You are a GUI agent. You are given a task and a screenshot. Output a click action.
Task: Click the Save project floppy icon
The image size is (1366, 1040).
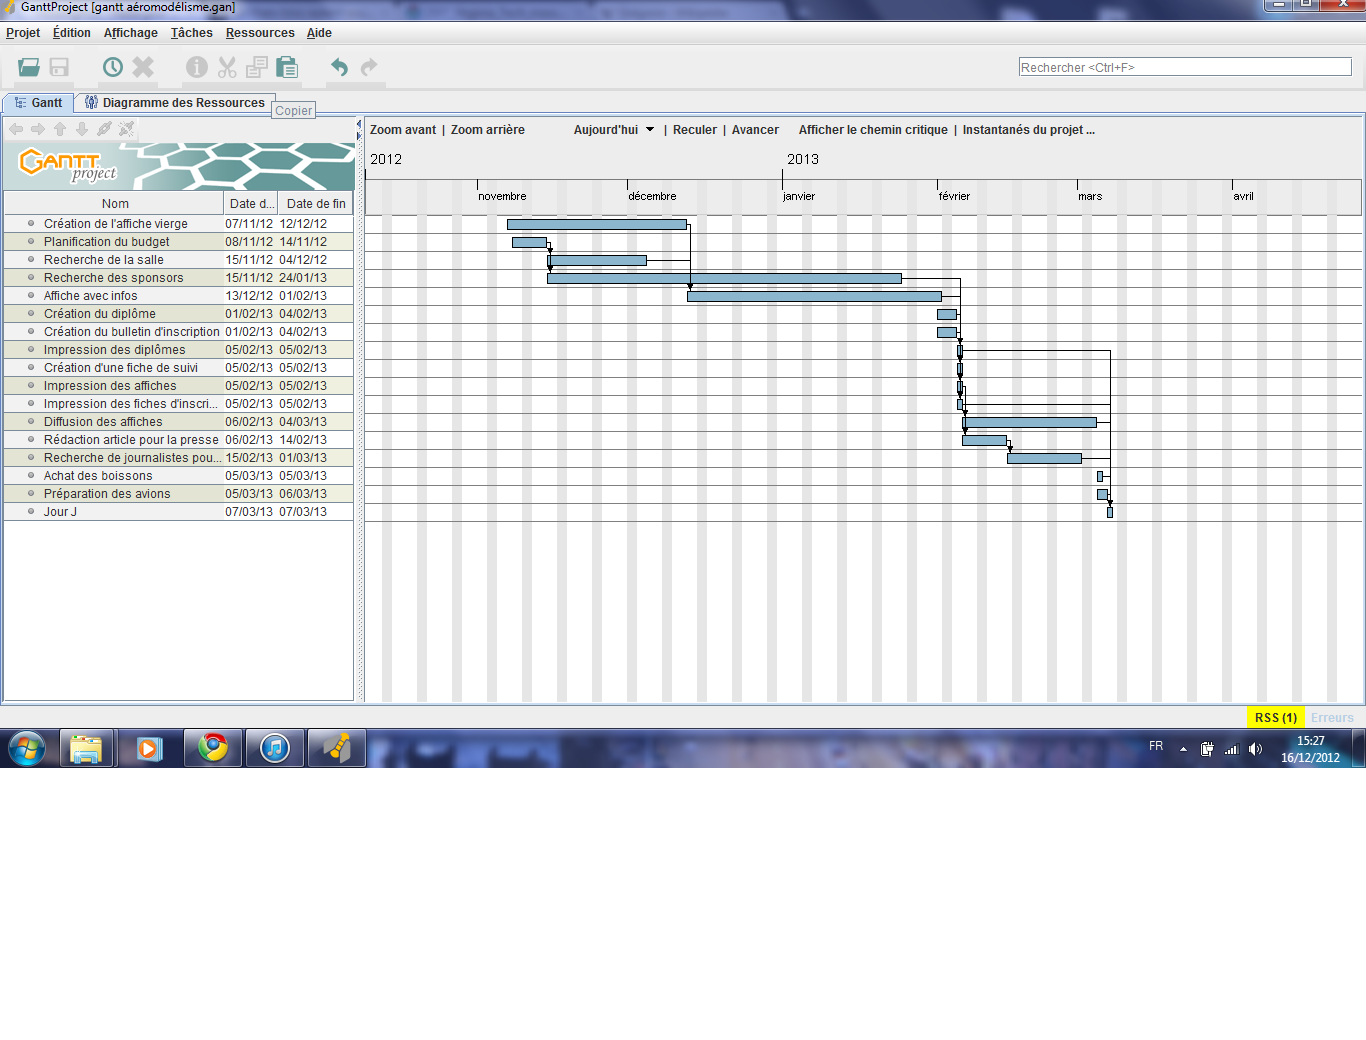(59, 67)
